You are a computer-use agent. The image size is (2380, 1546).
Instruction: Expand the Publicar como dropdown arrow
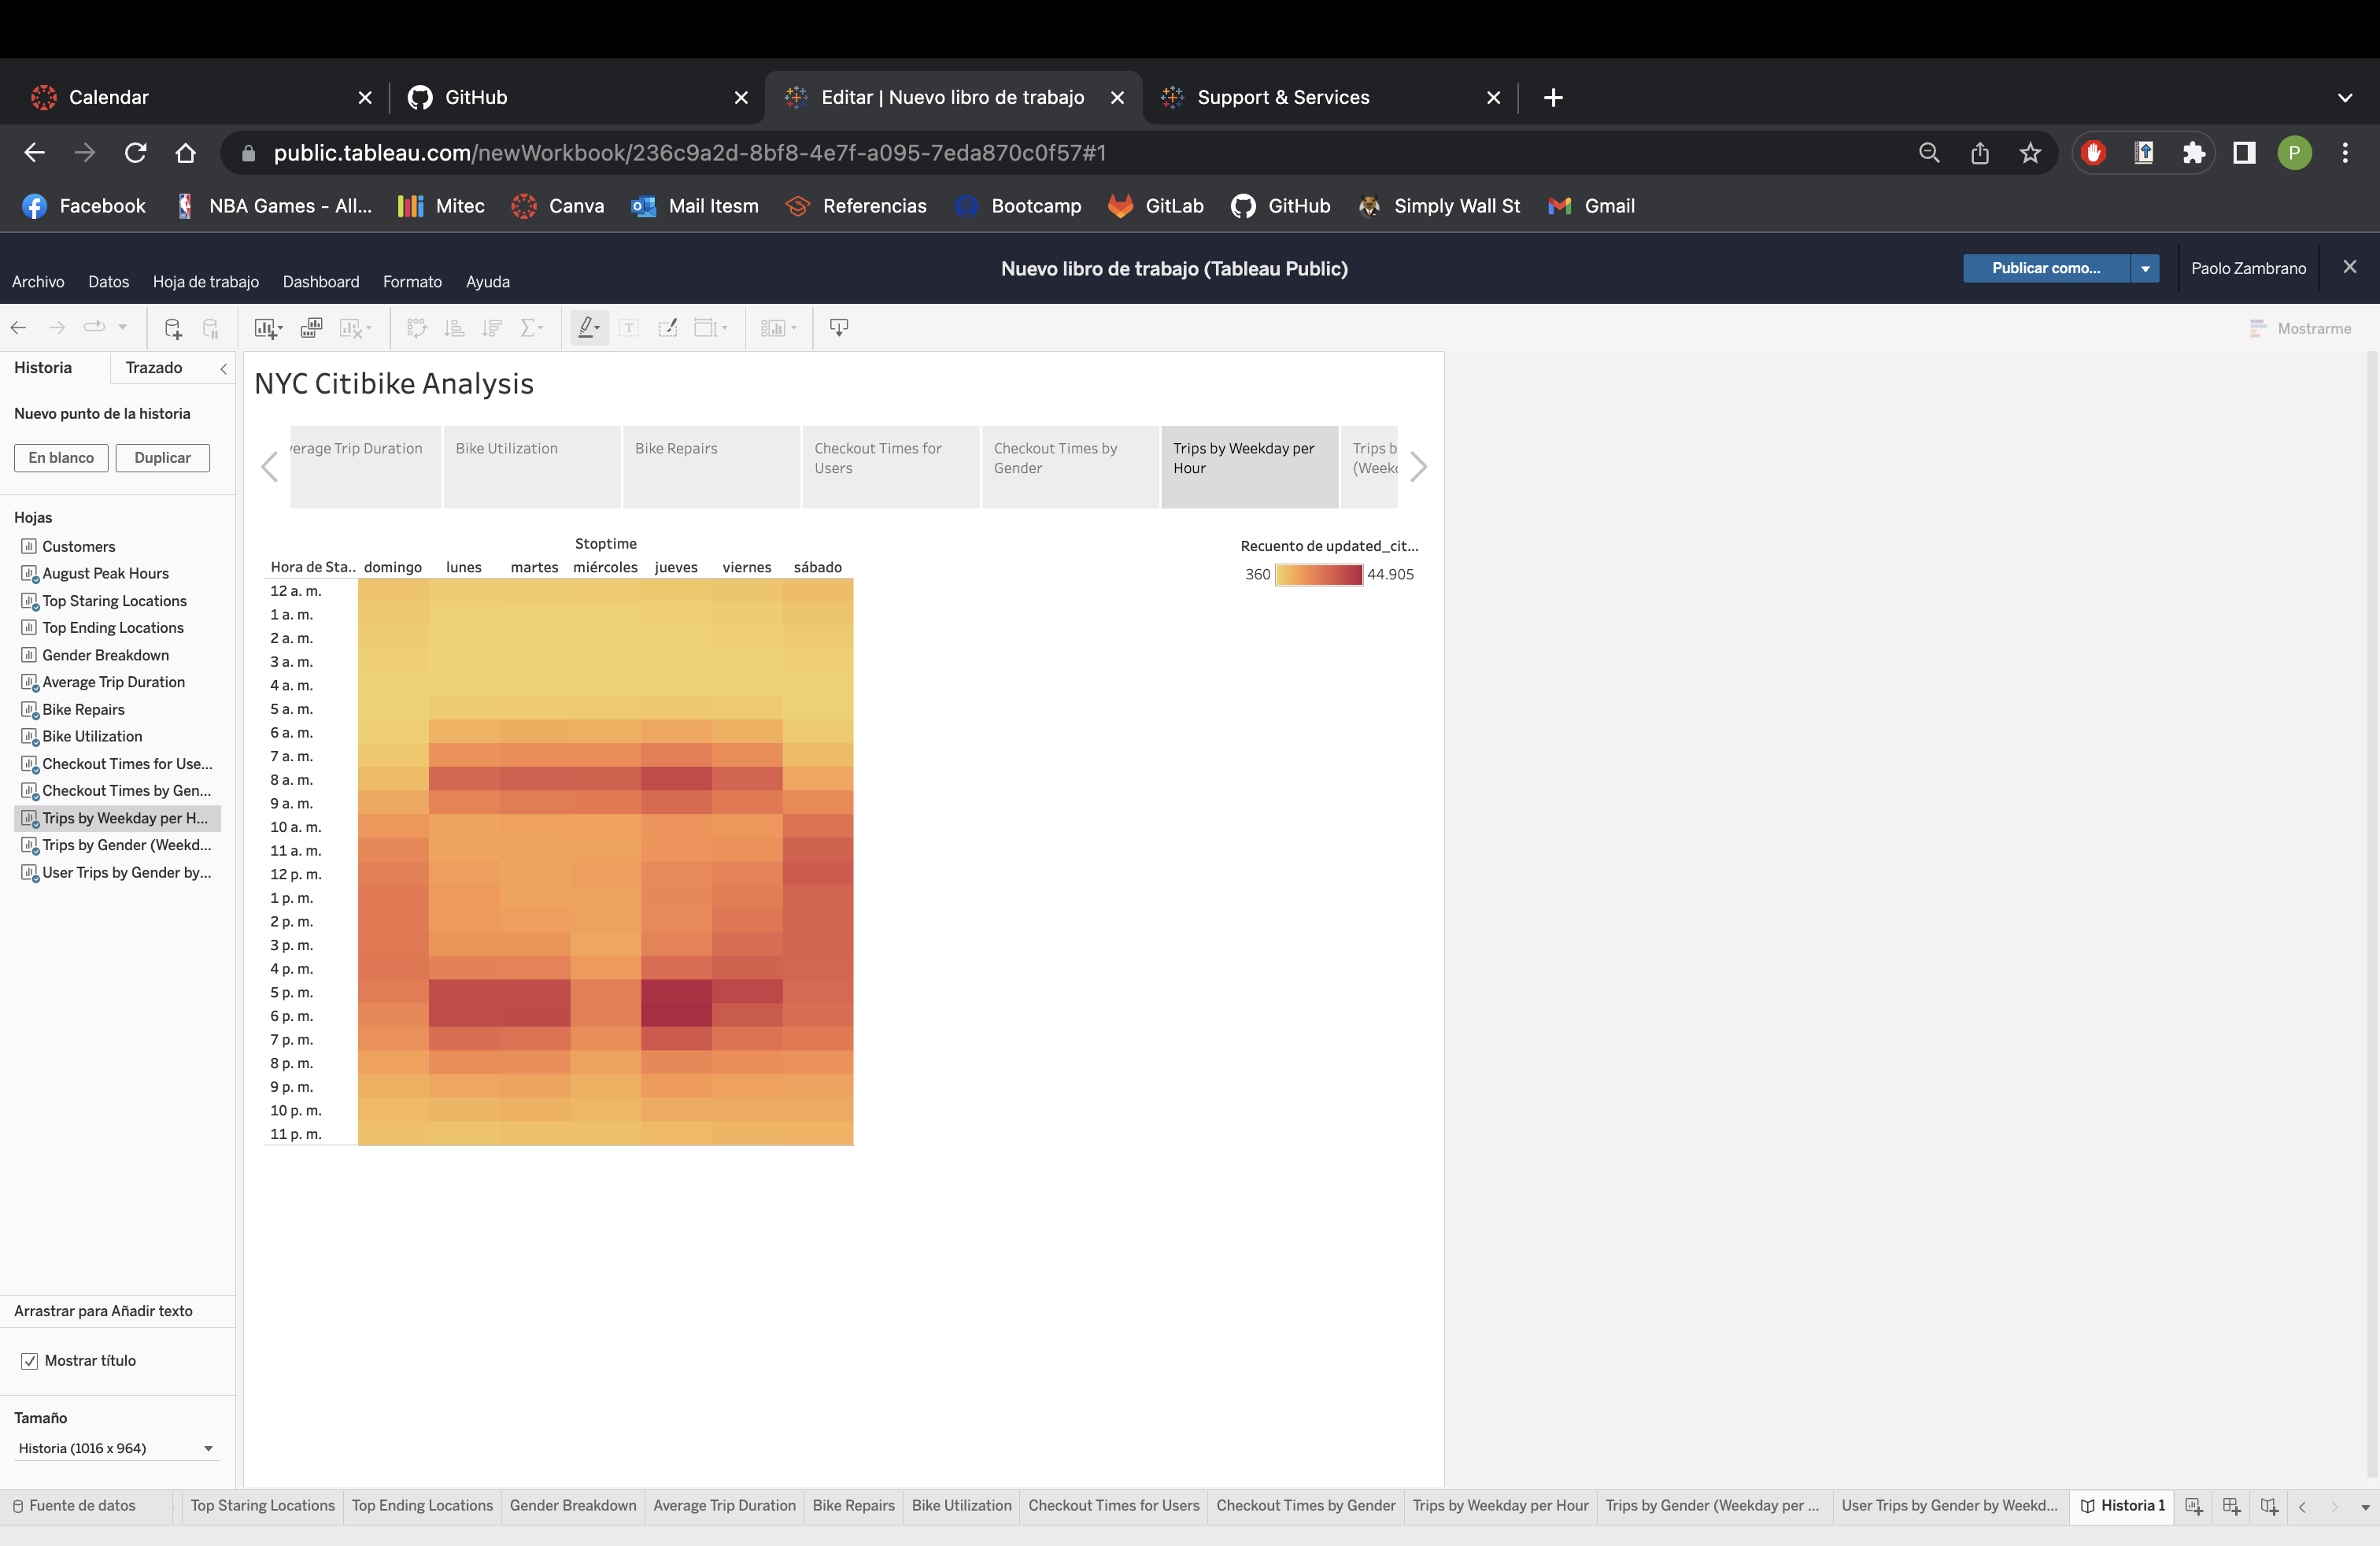click(2145, 268)
